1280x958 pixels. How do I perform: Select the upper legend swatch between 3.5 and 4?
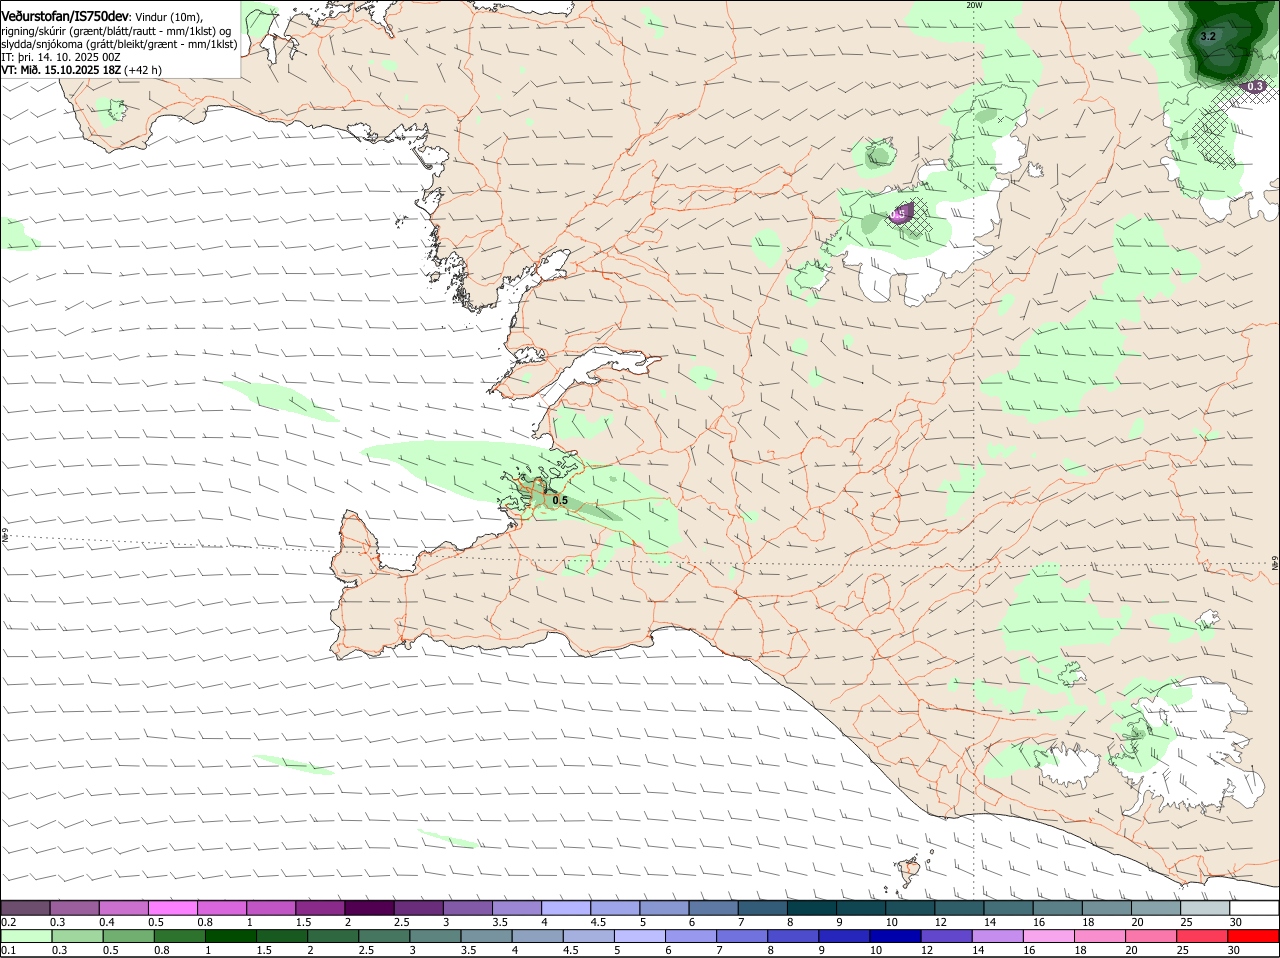517,907
